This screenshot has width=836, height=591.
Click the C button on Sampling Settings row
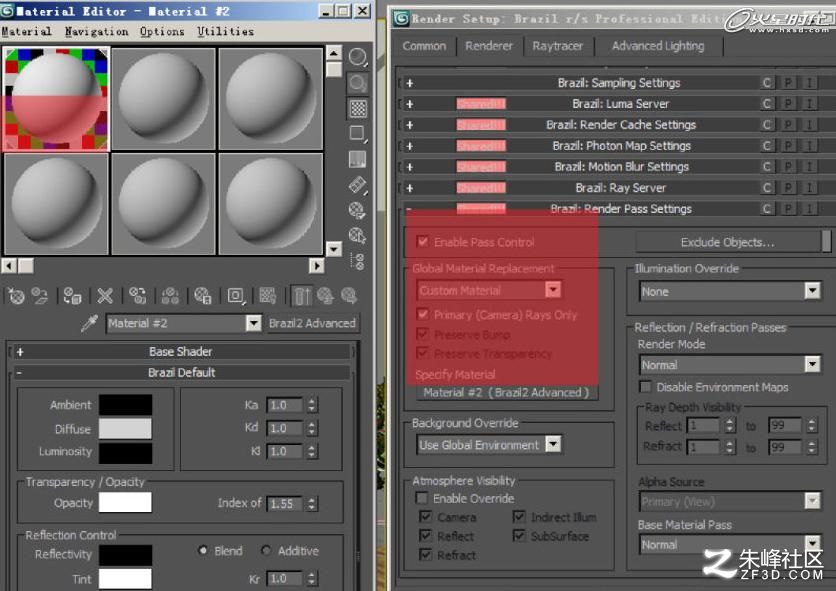(767, 83)
